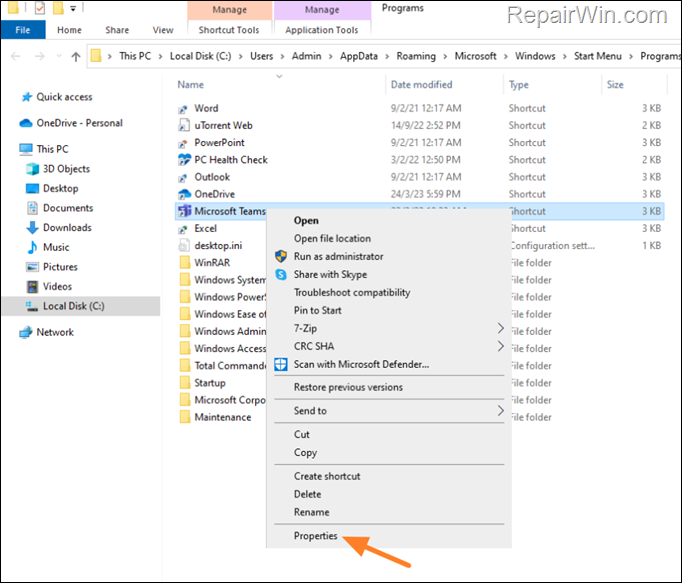
Task: Open the recent locations dropdown arrow
Action: coord(59,57)
